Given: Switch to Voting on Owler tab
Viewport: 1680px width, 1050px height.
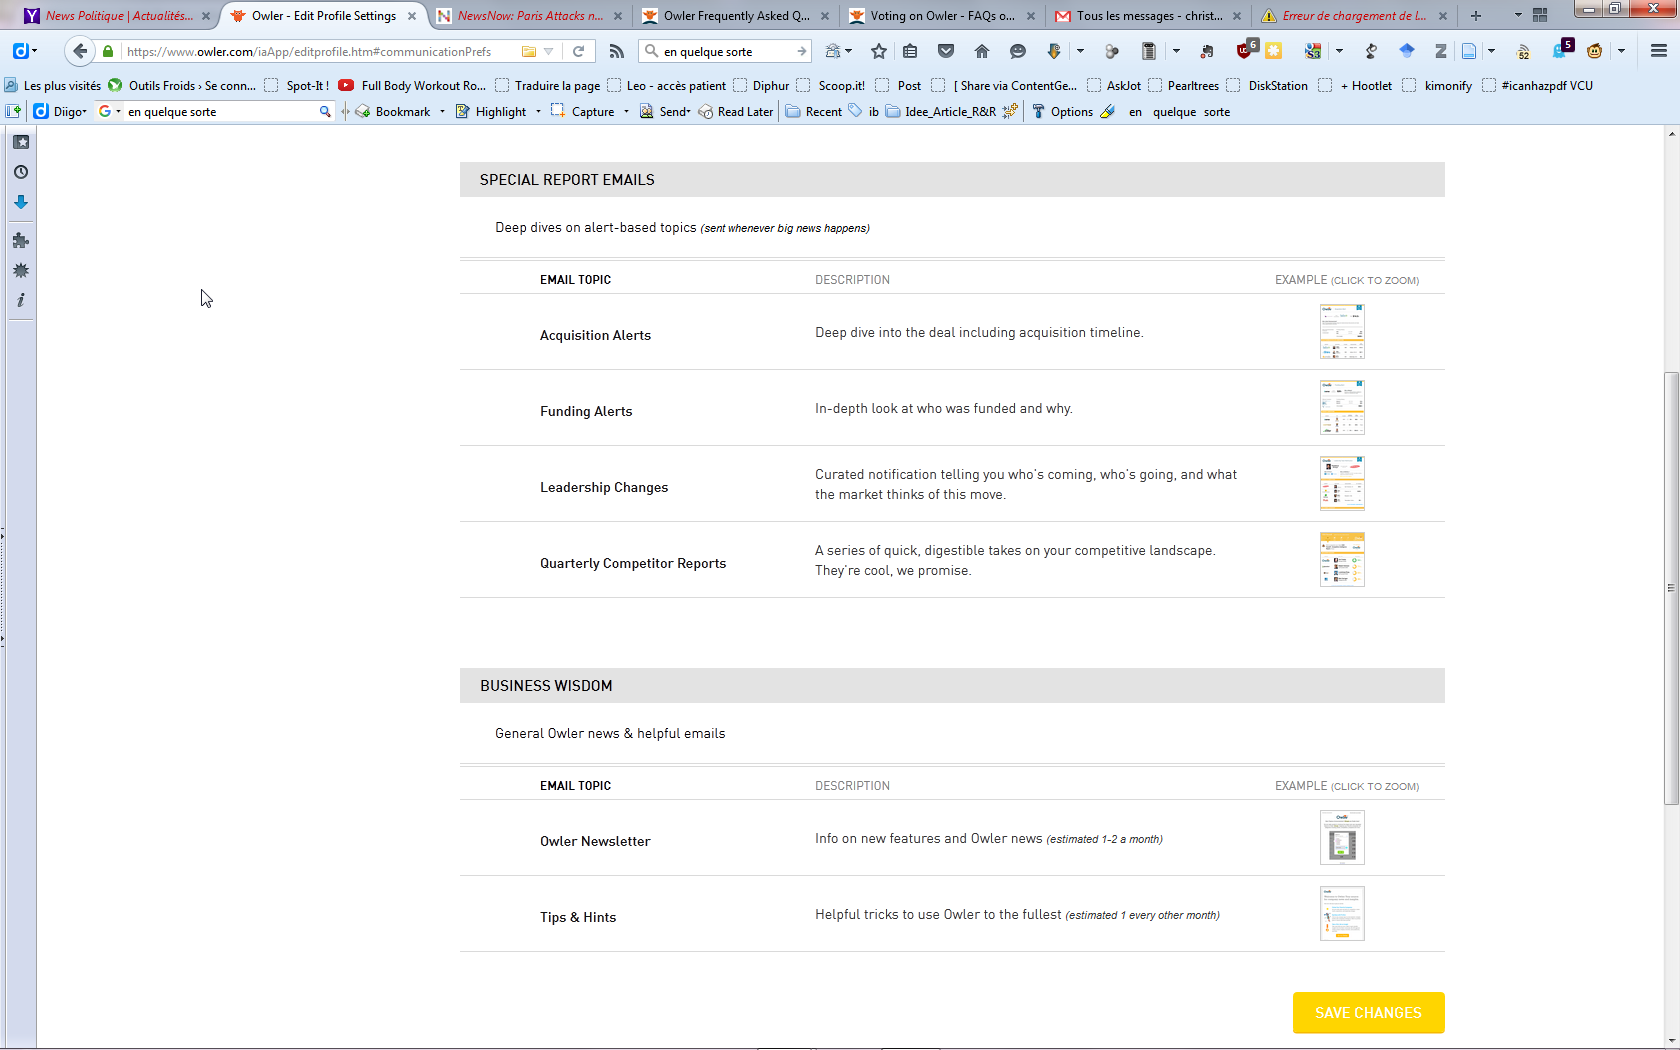Looking at the screenshot, I should 942,16.
